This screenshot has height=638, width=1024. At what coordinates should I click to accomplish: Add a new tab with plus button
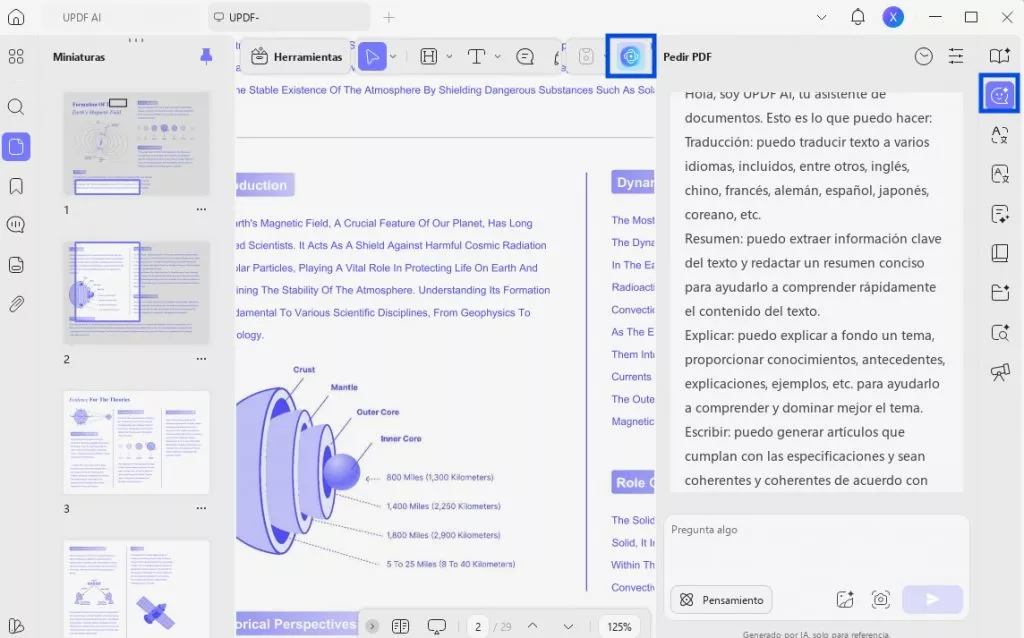coord(389,18)
